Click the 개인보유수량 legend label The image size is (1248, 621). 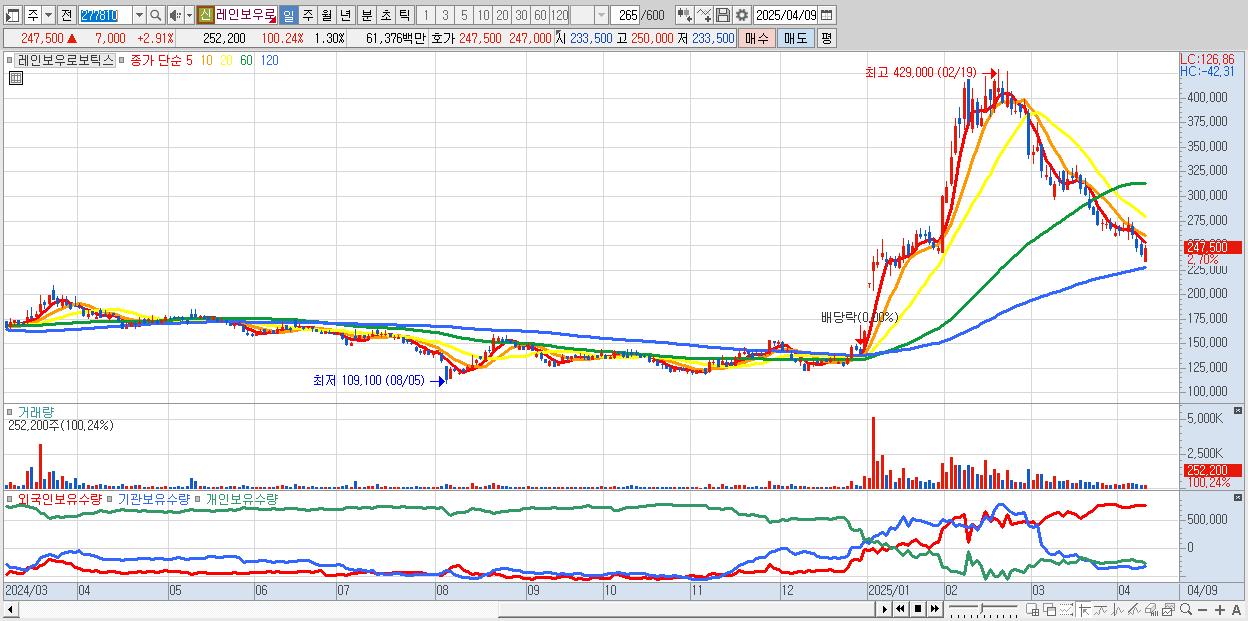tap(242, 498)
